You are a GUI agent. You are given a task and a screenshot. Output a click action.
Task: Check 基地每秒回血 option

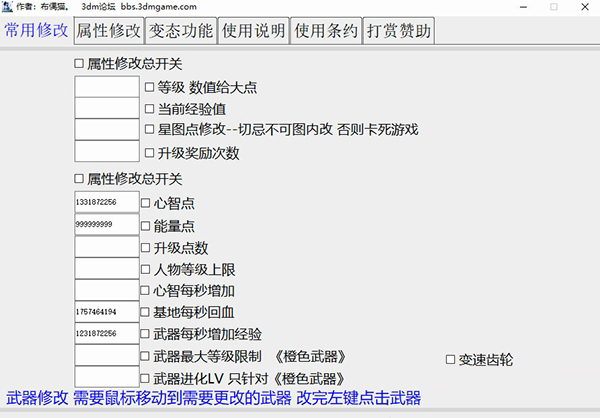click(x=145, y=312)
